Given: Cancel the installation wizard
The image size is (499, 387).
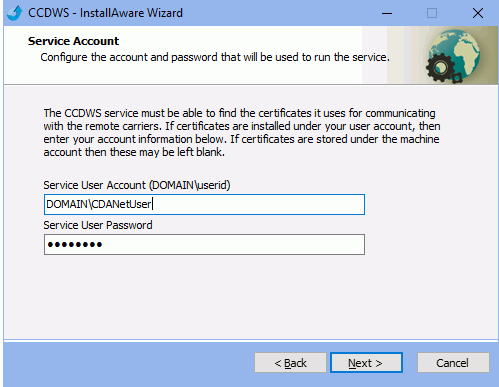Looking at the screenshot, I should pos(453,363).
